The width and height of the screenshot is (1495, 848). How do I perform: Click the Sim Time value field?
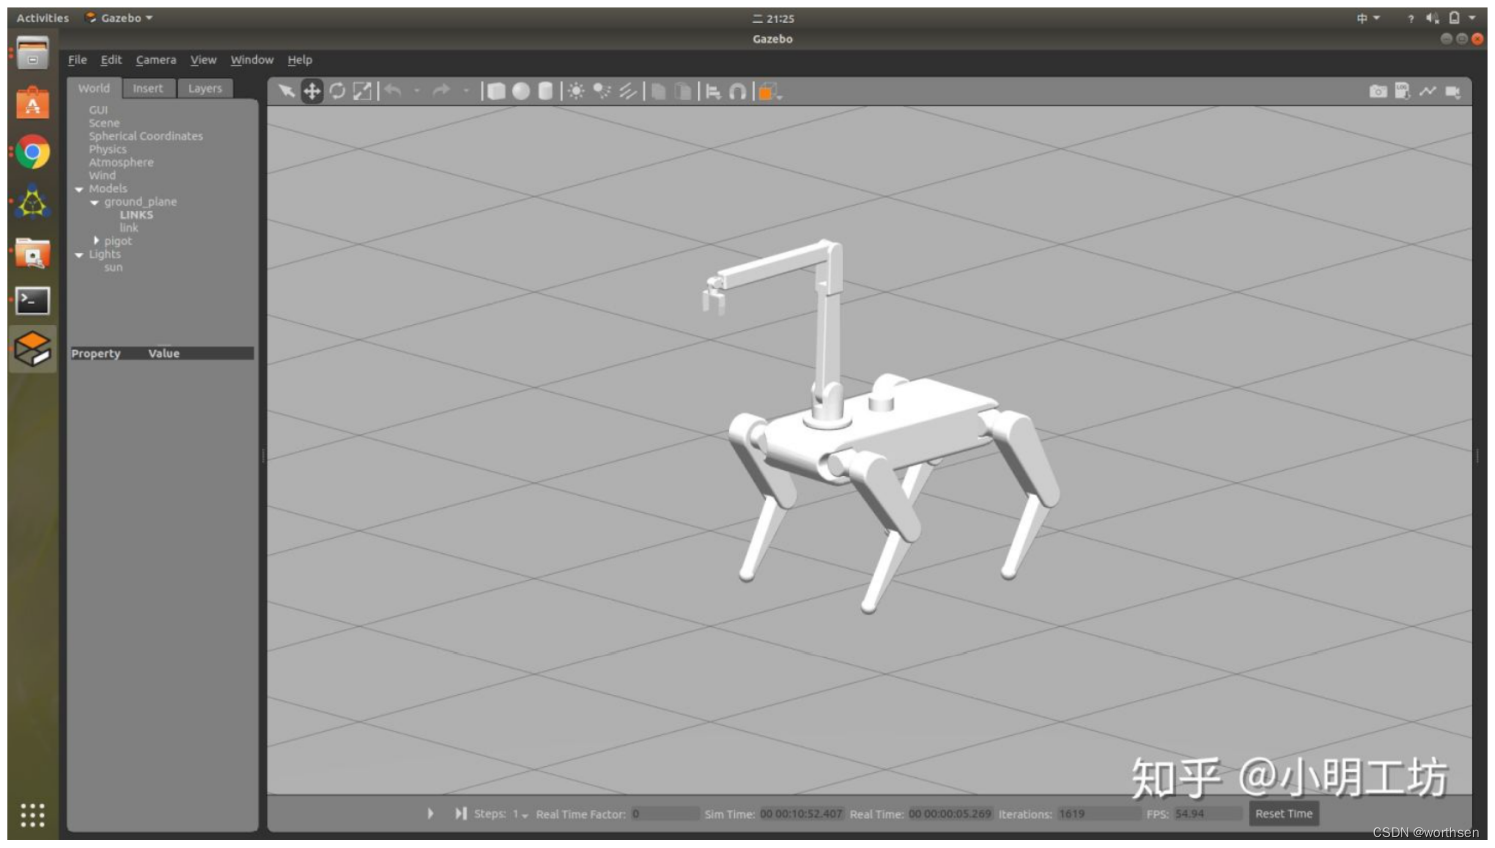[801, 814]
